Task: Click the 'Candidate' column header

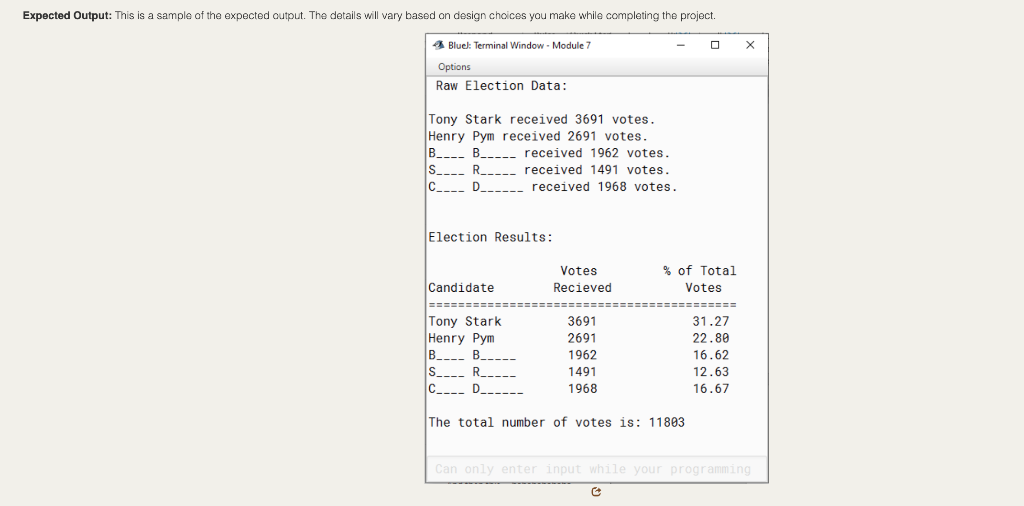Action: pyautogui.click(x=461, y=288)
